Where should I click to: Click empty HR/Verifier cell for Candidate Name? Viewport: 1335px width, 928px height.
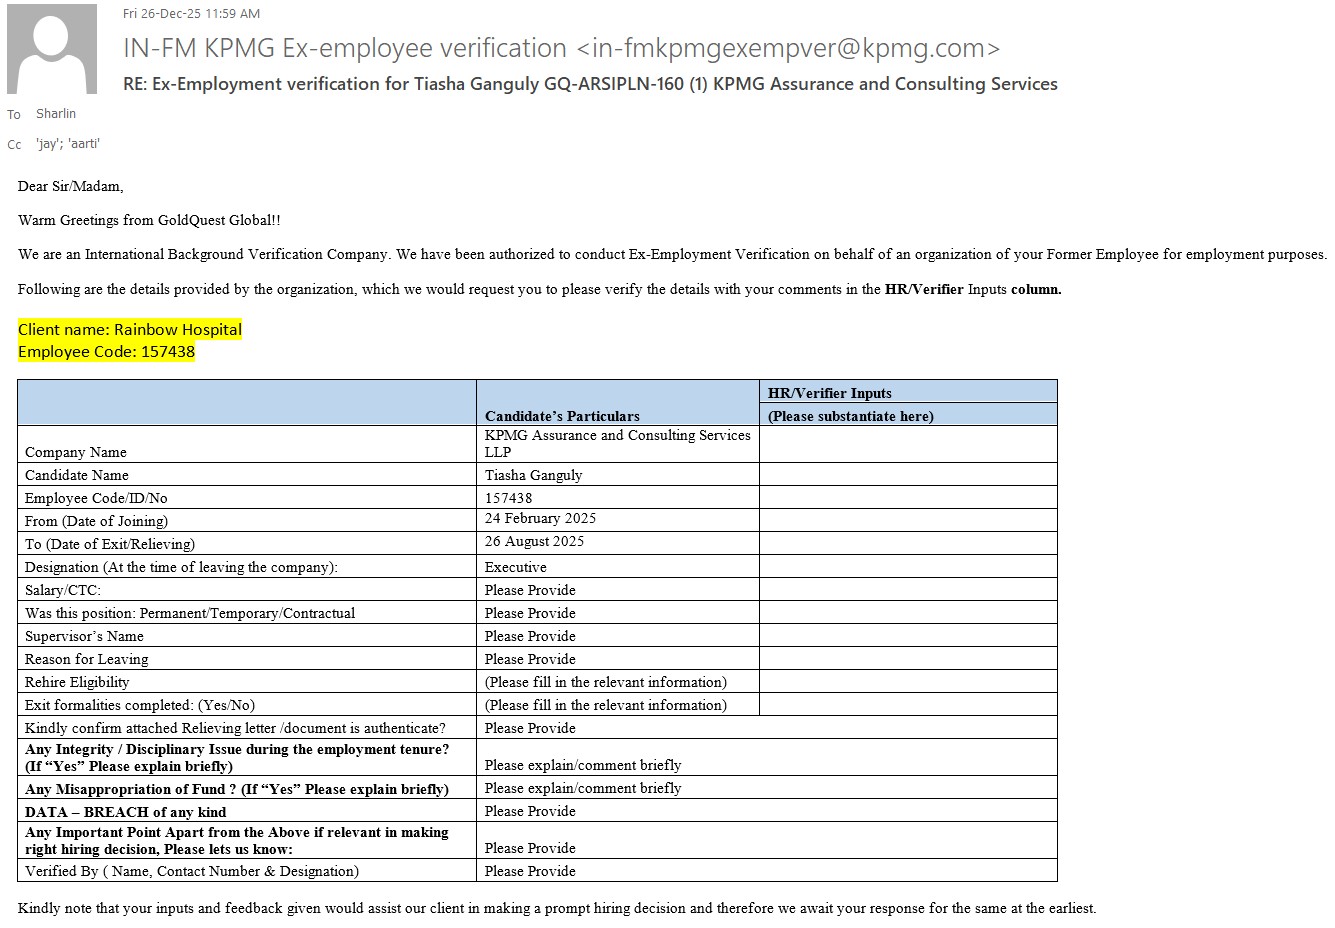point(907,475)
